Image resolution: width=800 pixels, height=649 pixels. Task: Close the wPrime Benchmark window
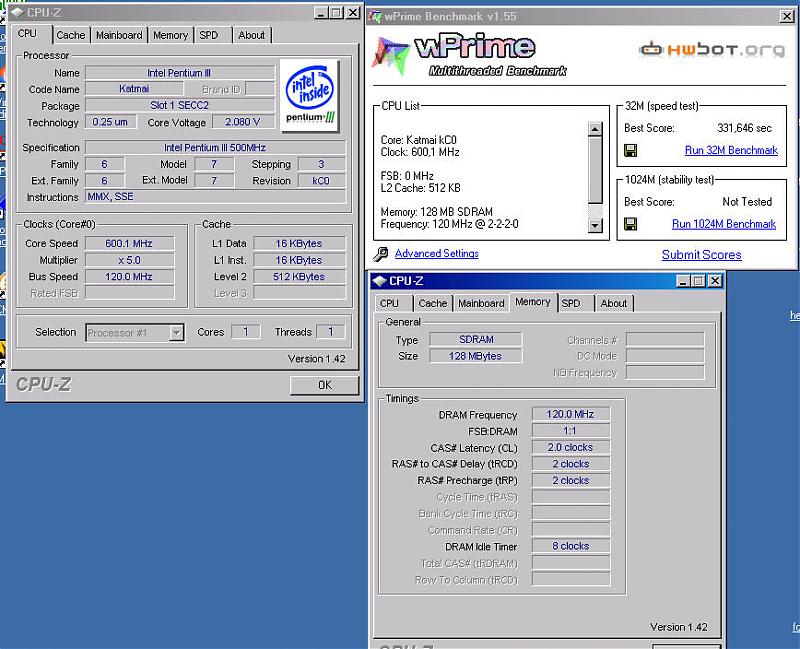[x=788, y=17]
